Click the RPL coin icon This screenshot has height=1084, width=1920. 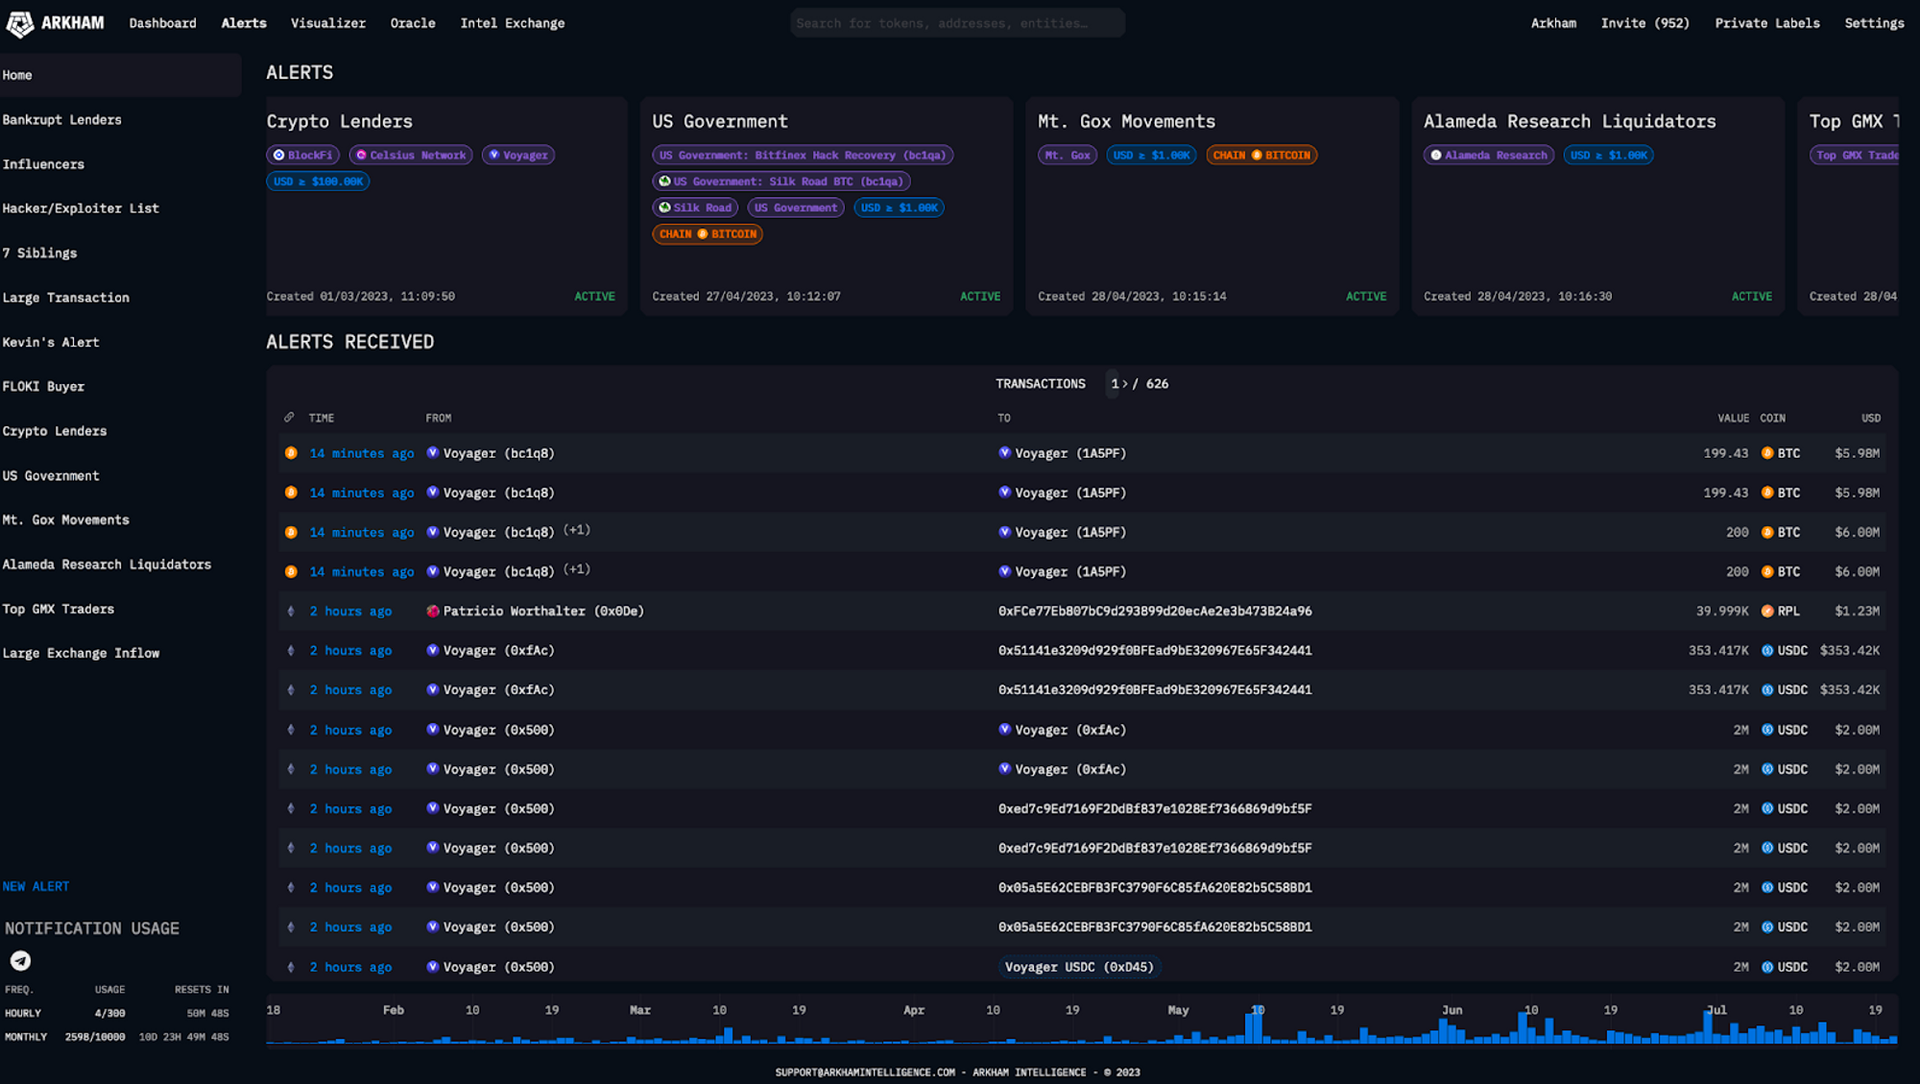[x=1767, y=611]
